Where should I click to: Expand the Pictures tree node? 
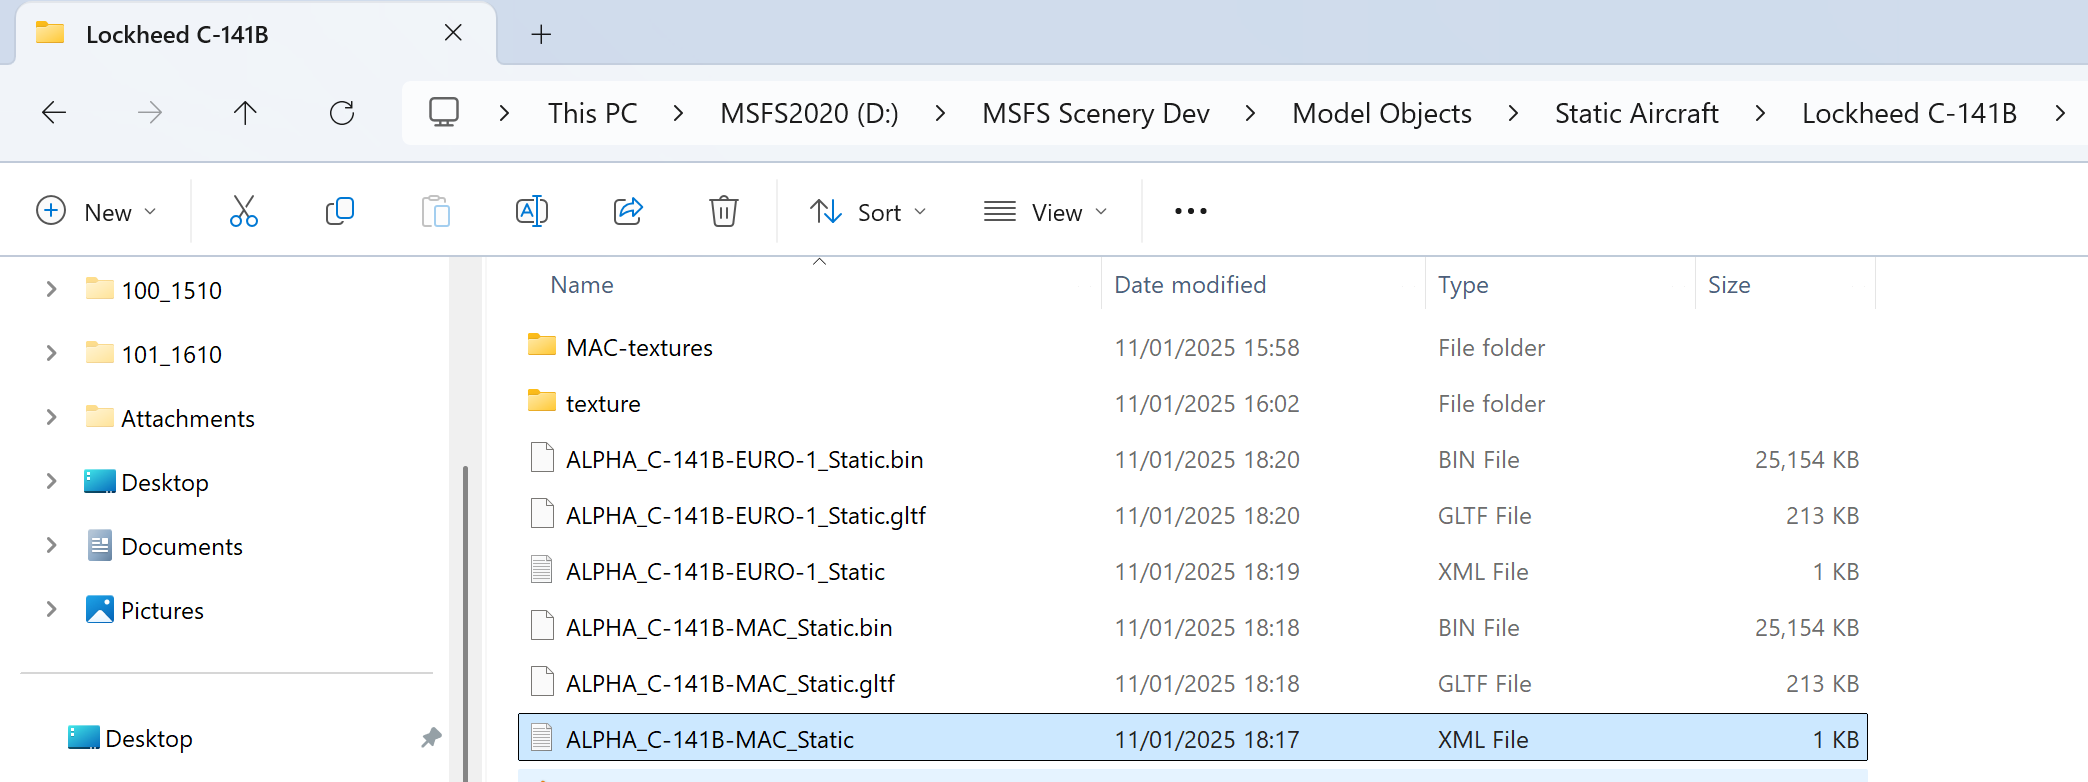coord(51,610)
